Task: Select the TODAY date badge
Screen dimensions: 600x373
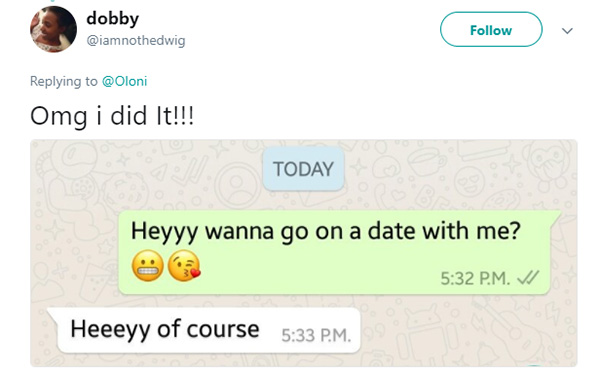Action: point(303,169)
